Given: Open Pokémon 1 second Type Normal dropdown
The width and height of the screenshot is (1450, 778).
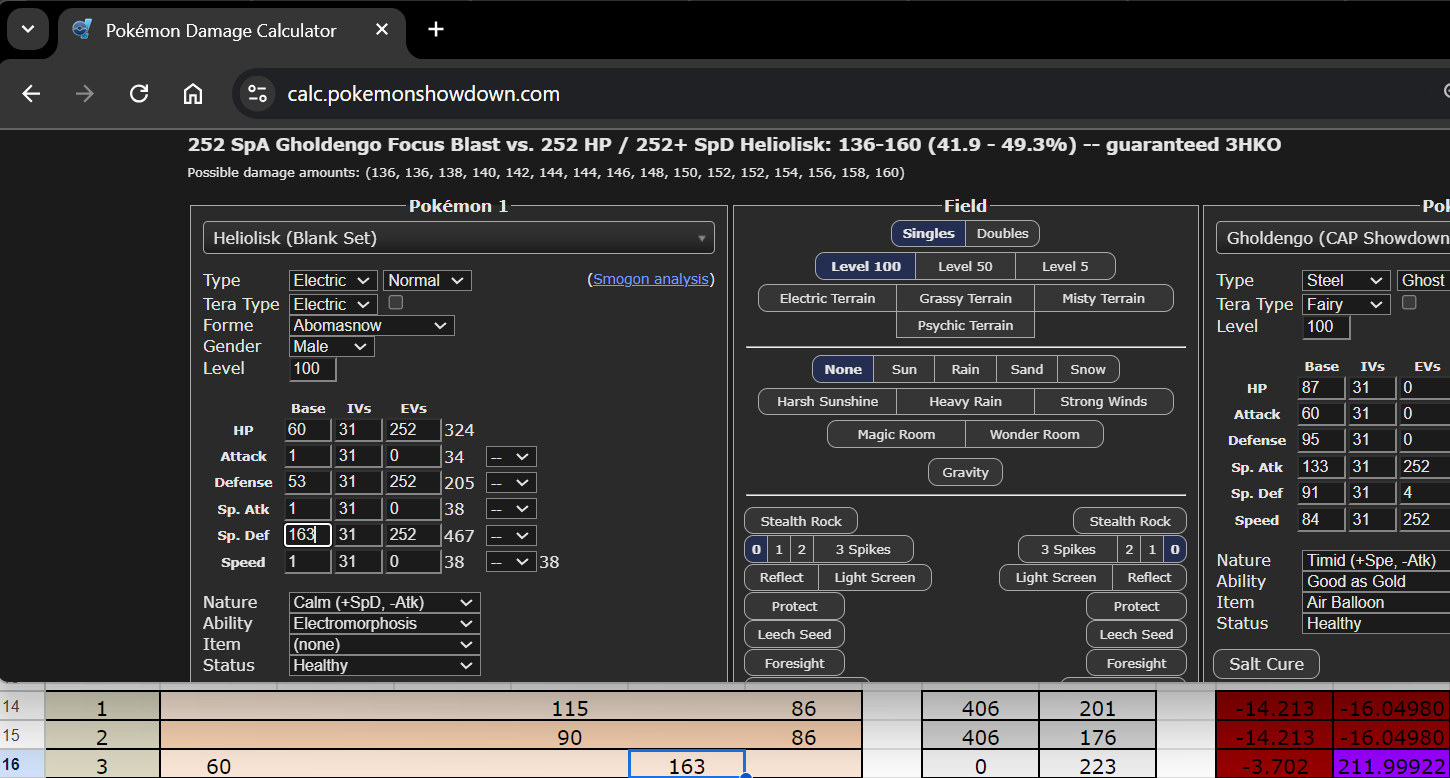Looking at the screenshot, I should tap(427, 281).
